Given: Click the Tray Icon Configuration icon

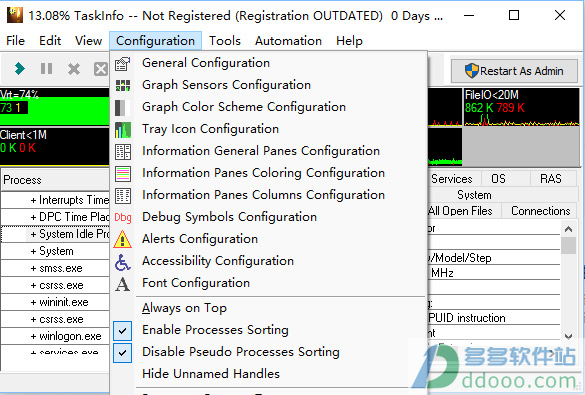Looking at the screenshot, I should (123, 130).
